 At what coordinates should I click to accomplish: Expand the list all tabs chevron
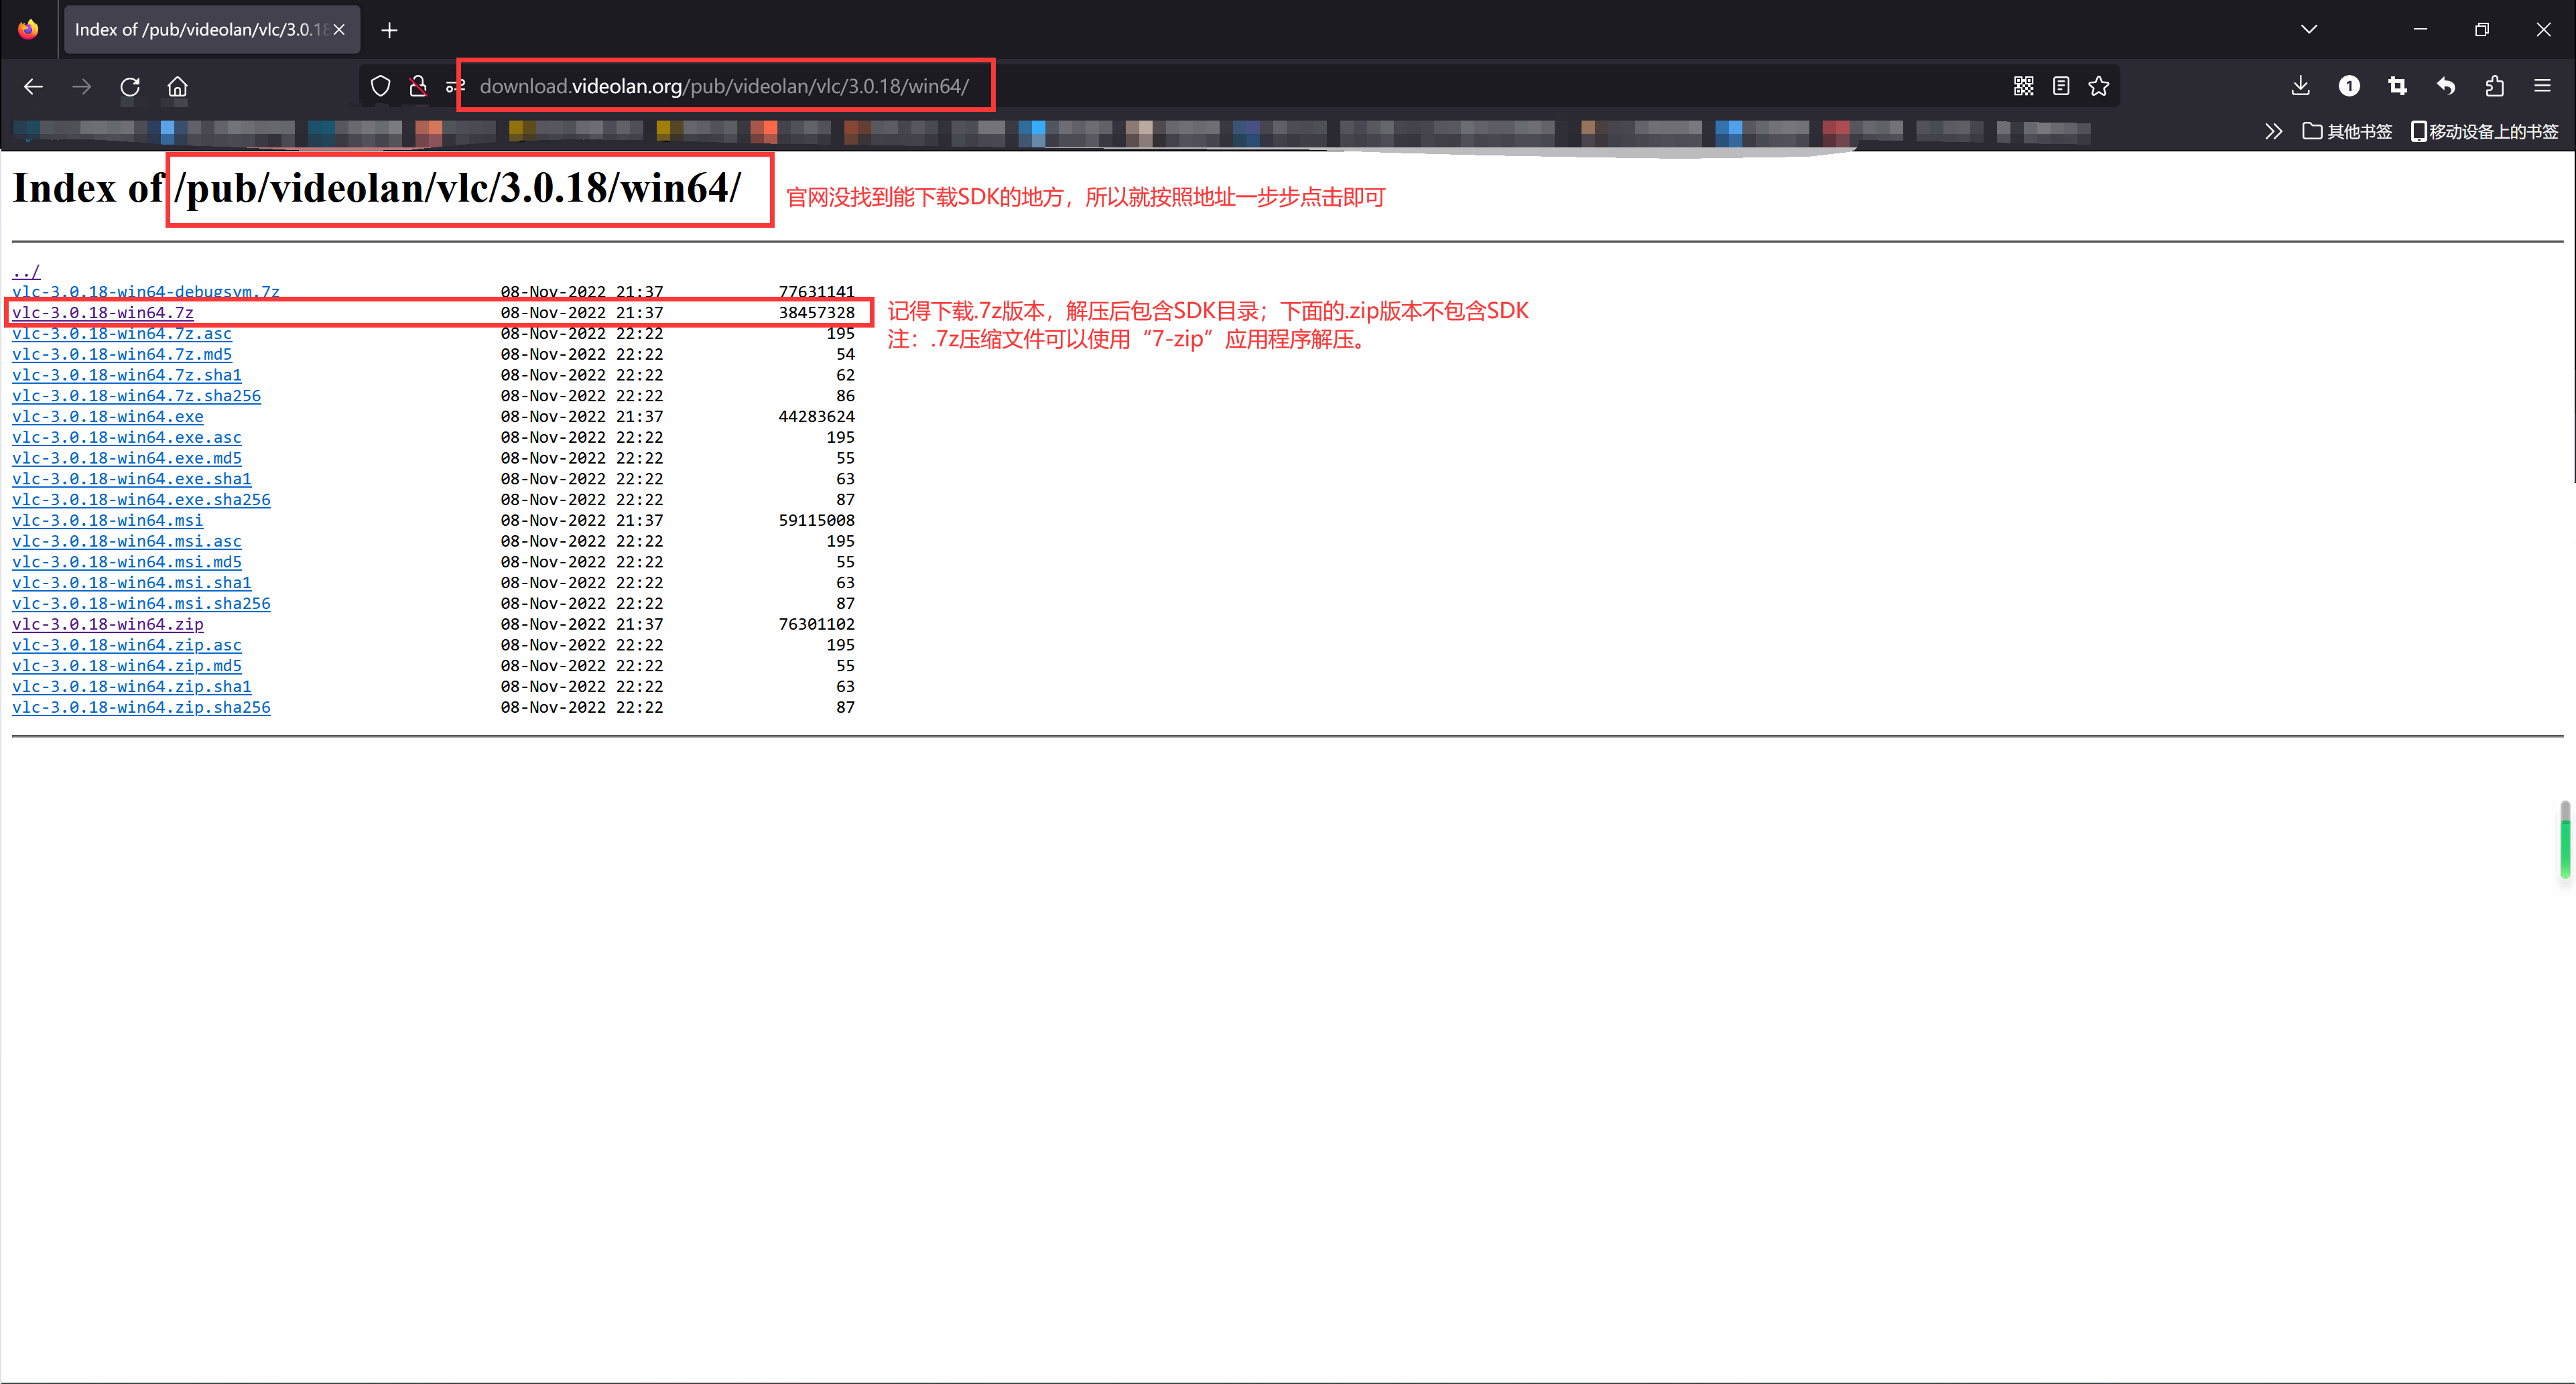pos(2309,29)
